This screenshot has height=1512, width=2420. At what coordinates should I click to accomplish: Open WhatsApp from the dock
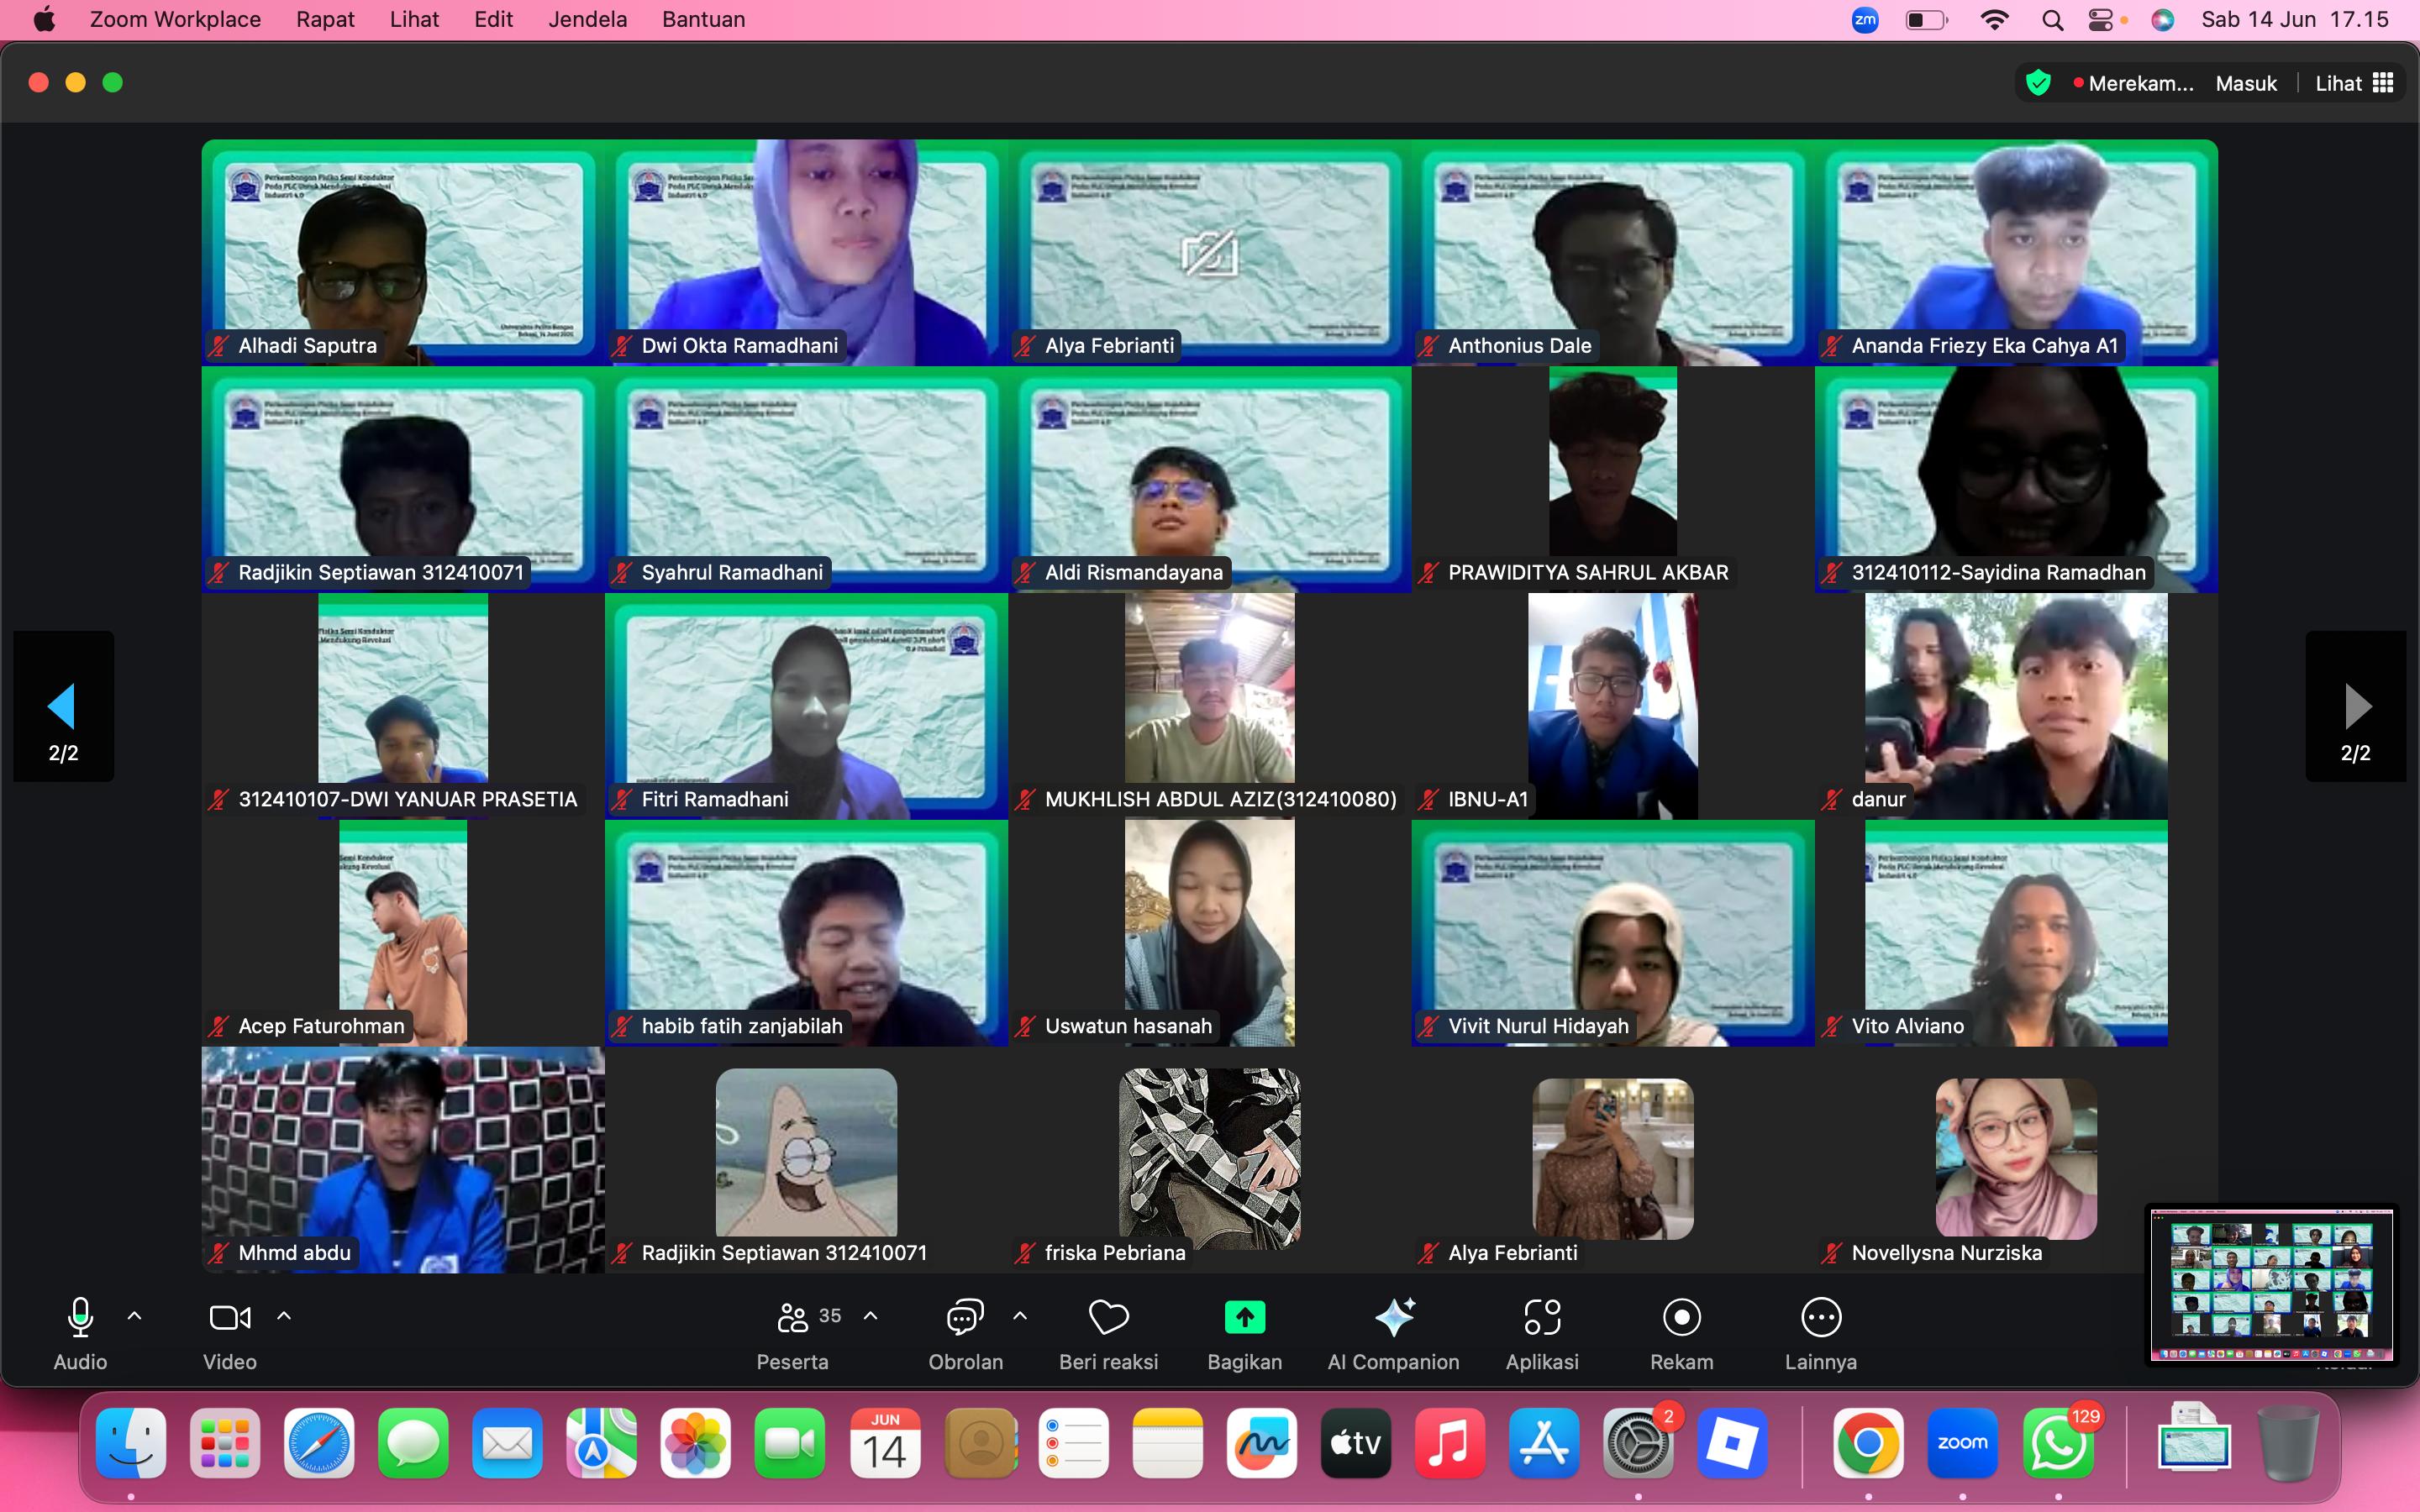pos(2057,1444)
